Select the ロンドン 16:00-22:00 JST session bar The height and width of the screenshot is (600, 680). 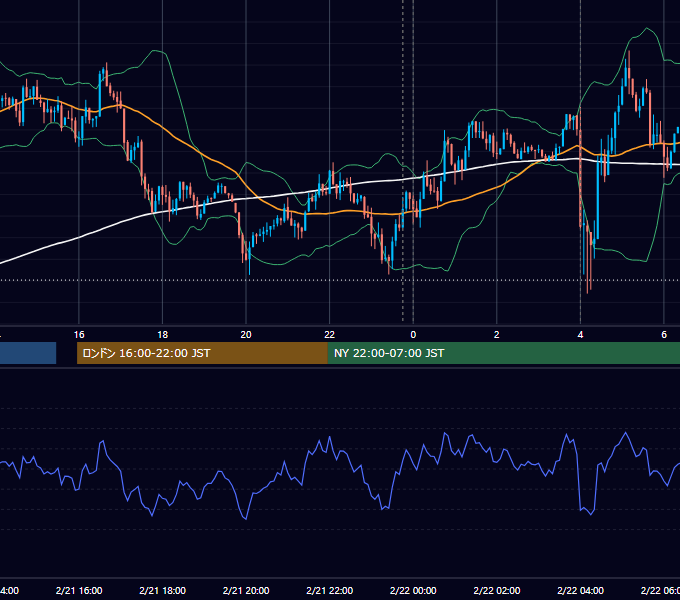pos(202,353)
